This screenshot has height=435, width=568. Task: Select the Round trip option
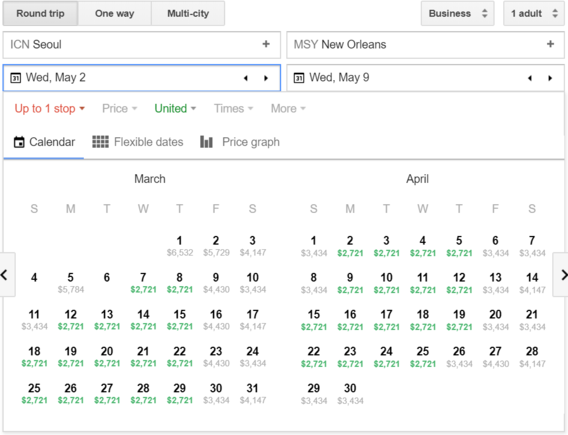[x=41, y=14]
